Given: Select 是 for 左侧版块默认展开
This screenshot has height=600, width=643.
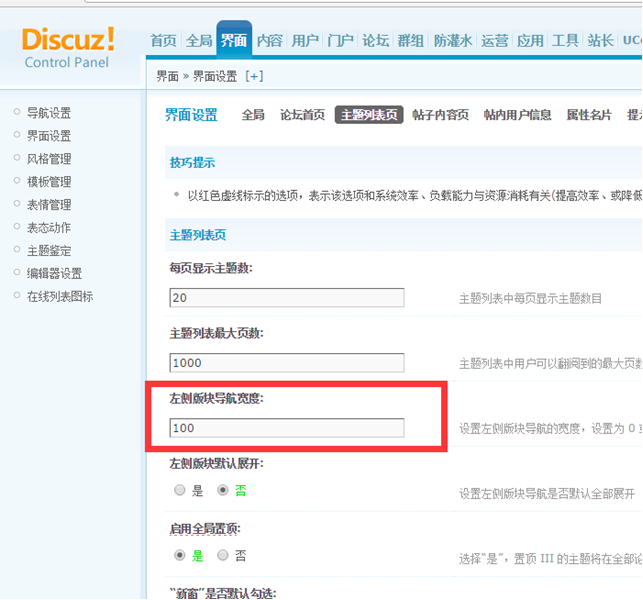Looking at the screenshot, I should coord(180,490).
